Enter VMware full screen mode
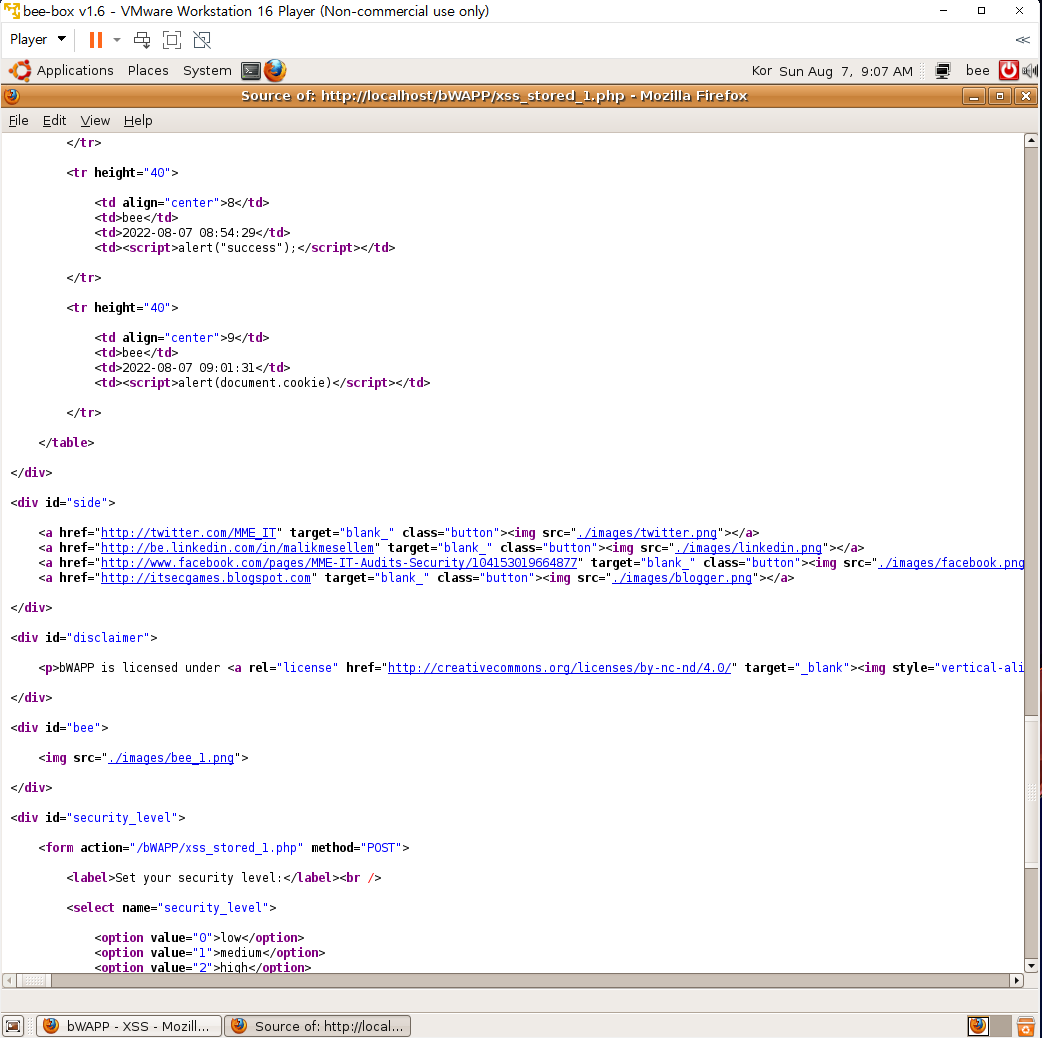Viewport: 1042px width, 1038px height. (171, 40)
